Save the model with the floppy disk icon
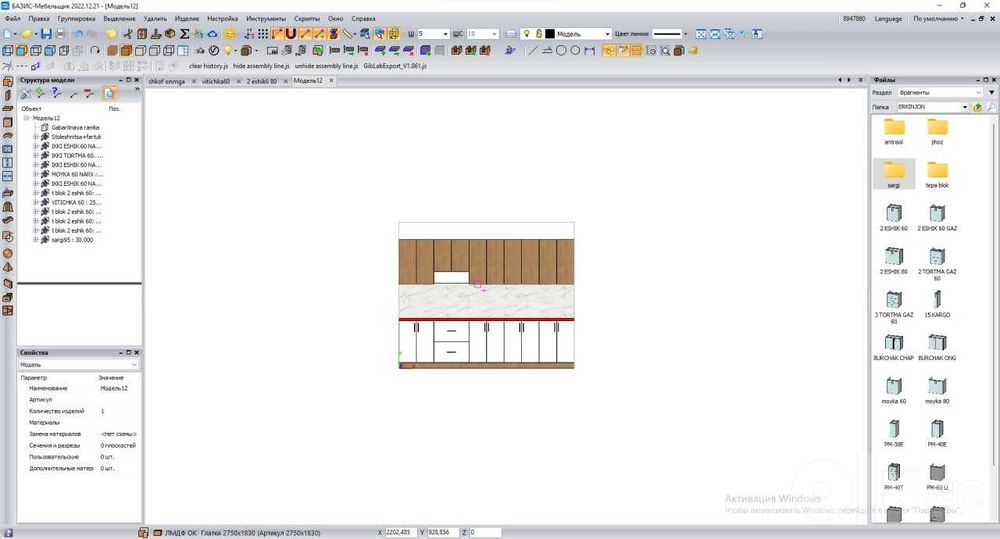The width and height of the screenshot is (1000, 539). [x=46, y=34]
